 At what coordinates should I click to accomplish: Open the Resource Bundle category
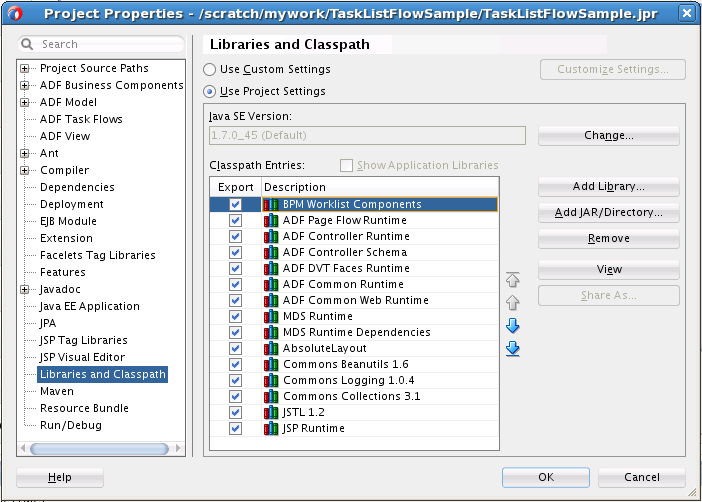coord(84,408)
